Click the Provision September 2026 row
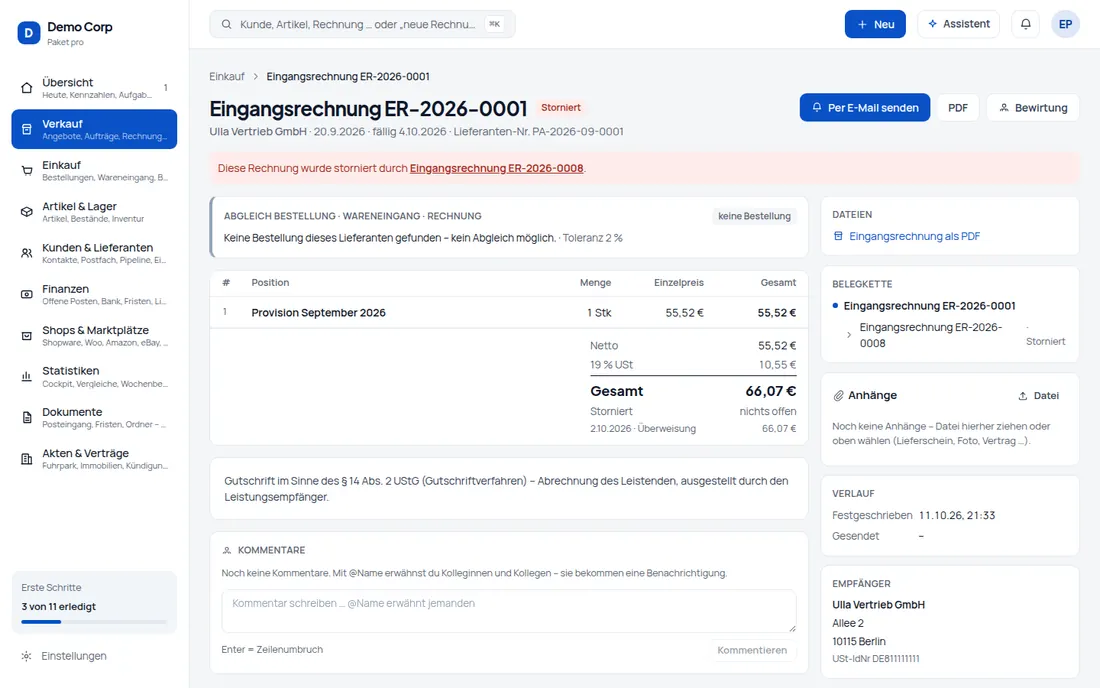 tap(509, 313)
